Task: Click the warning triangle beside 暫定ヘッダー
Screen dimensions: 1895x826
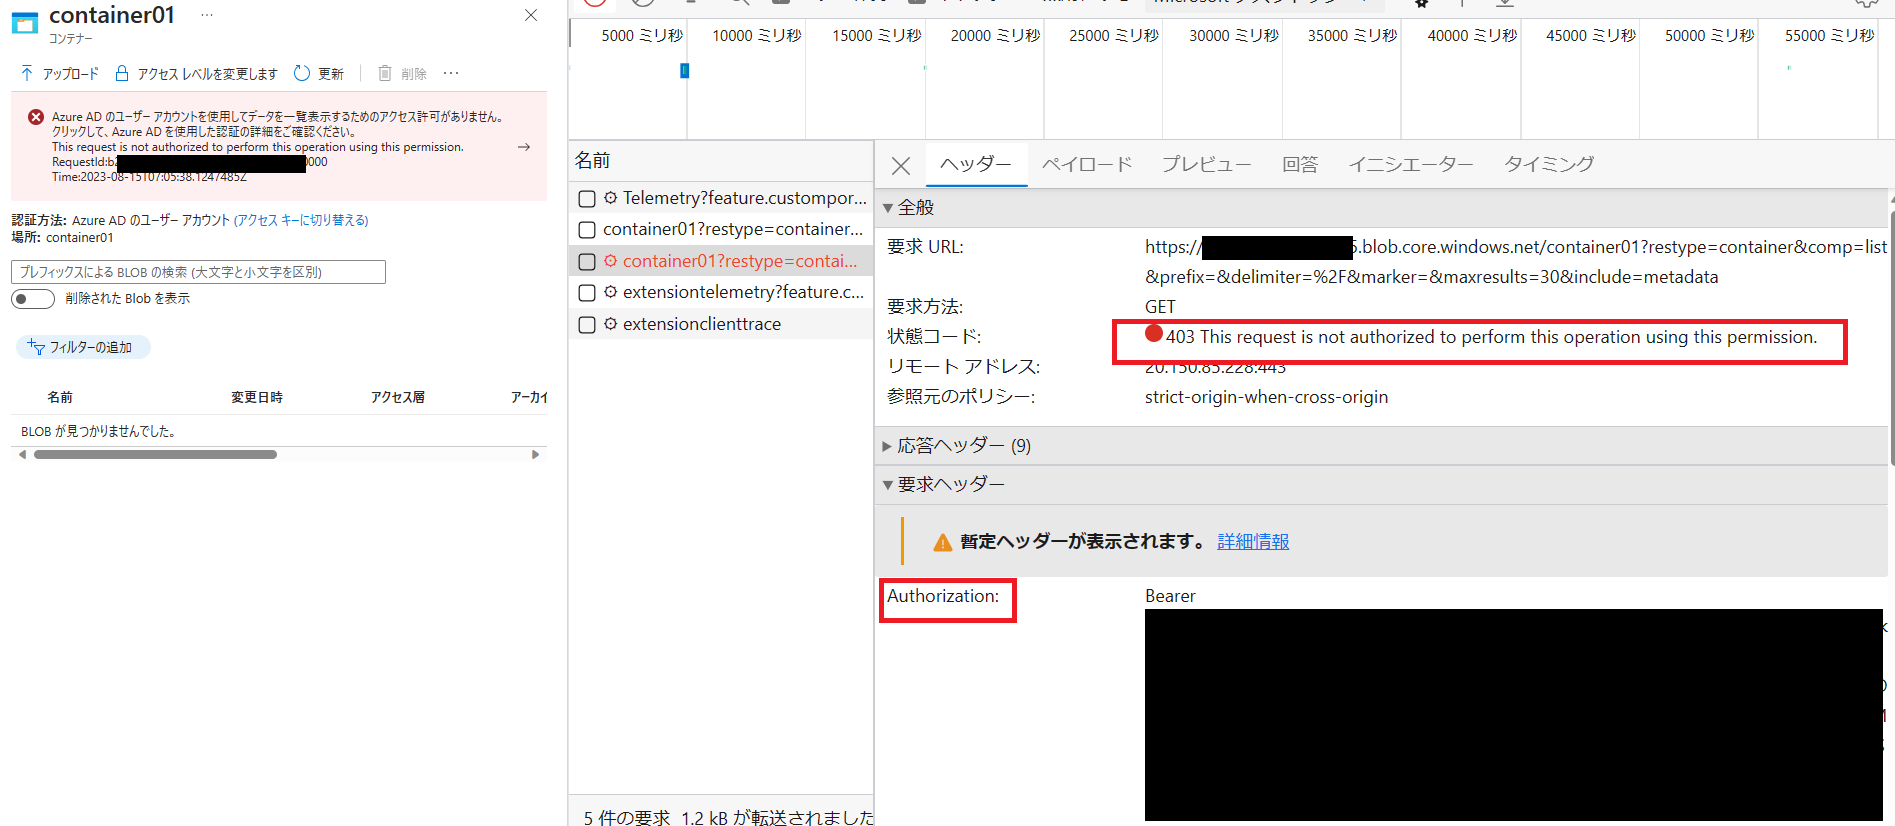Action: click(942, 542)
